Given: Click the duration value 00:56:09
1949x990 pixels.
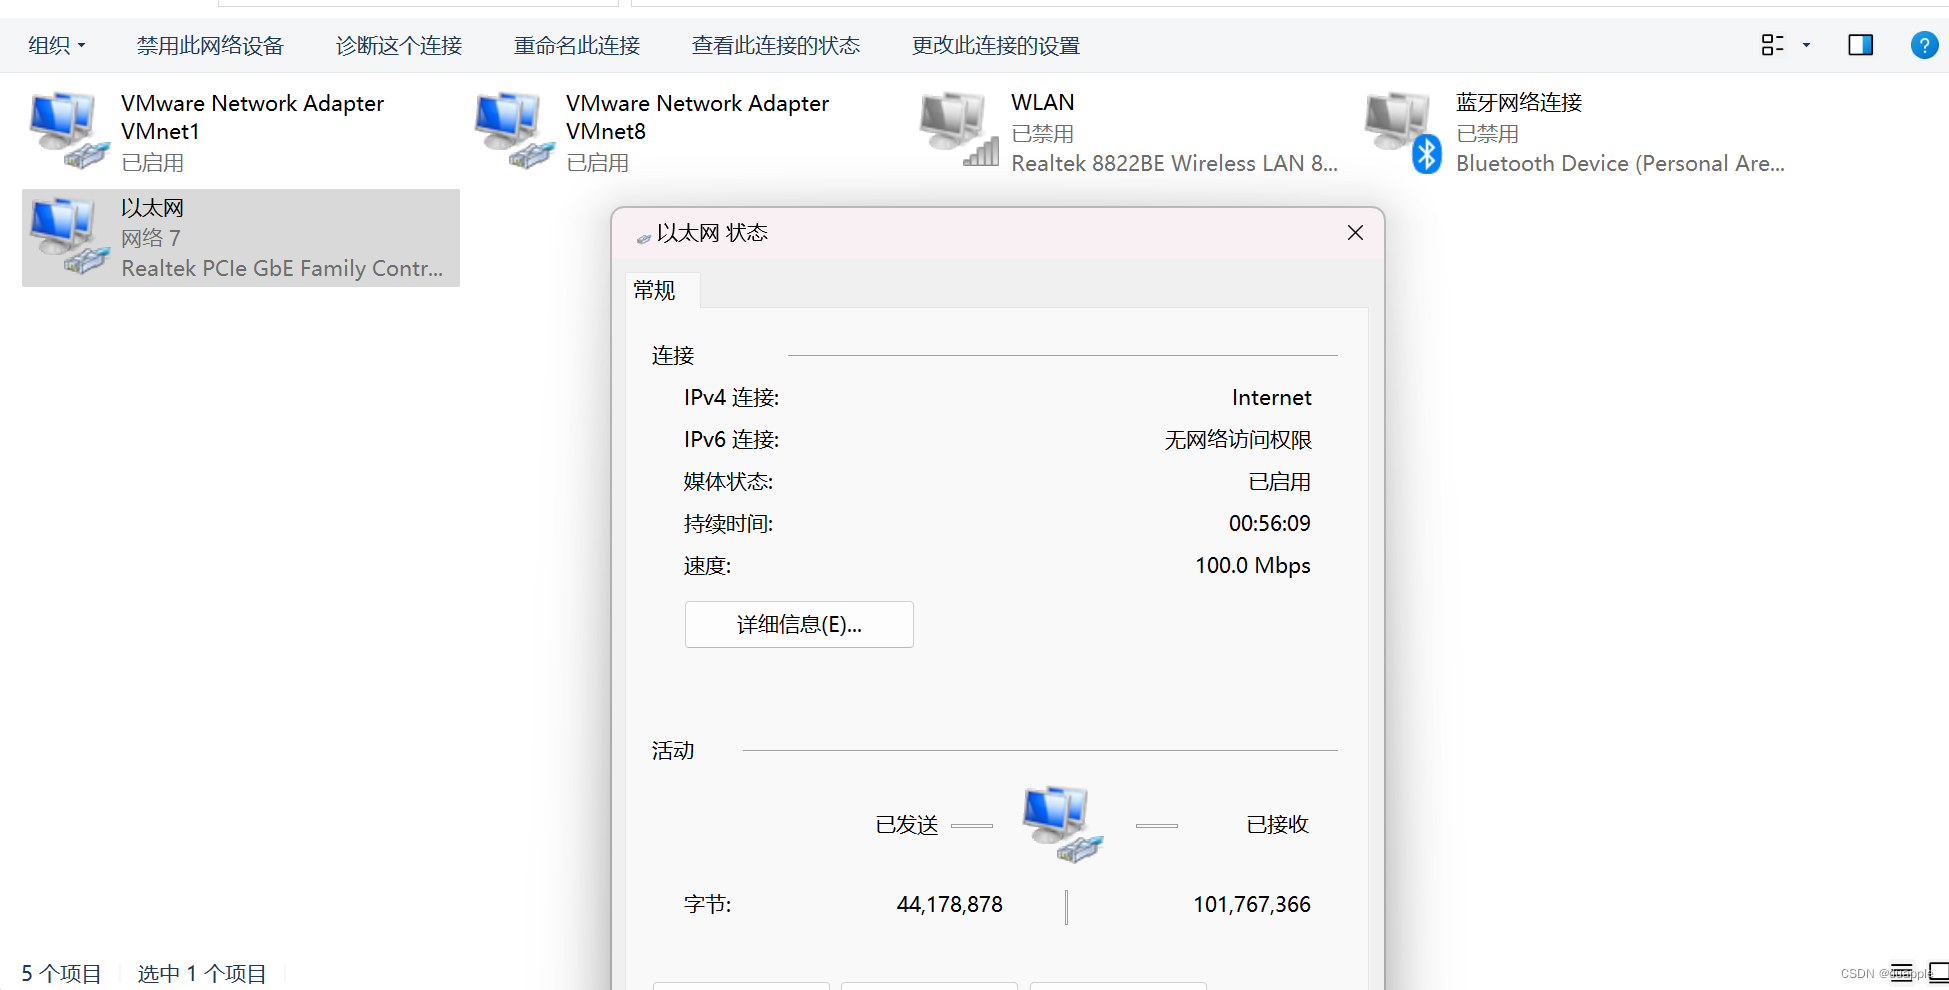Looking at the screenshot, I should coord(1270,524).
